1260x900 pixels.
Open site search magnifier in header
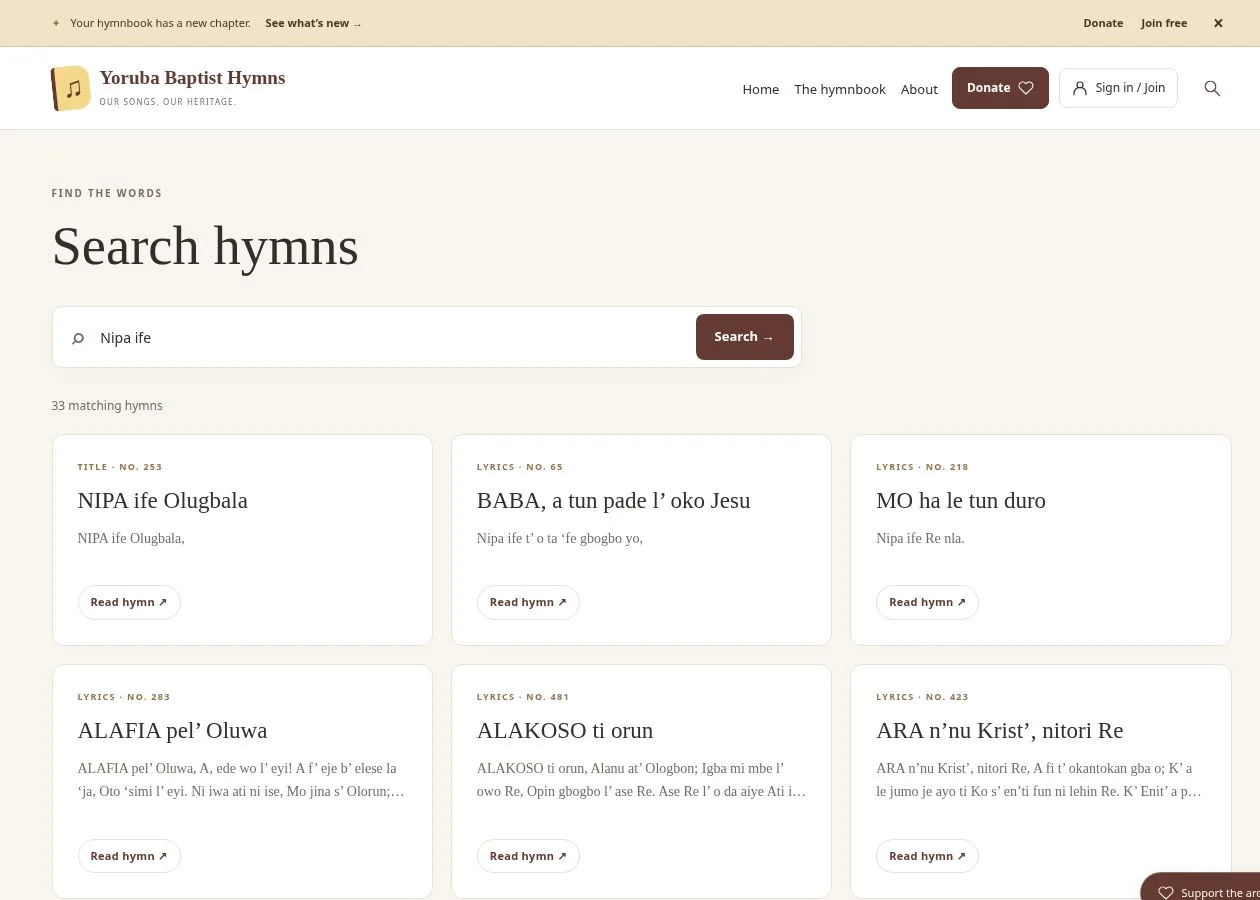click(1212, 88)
